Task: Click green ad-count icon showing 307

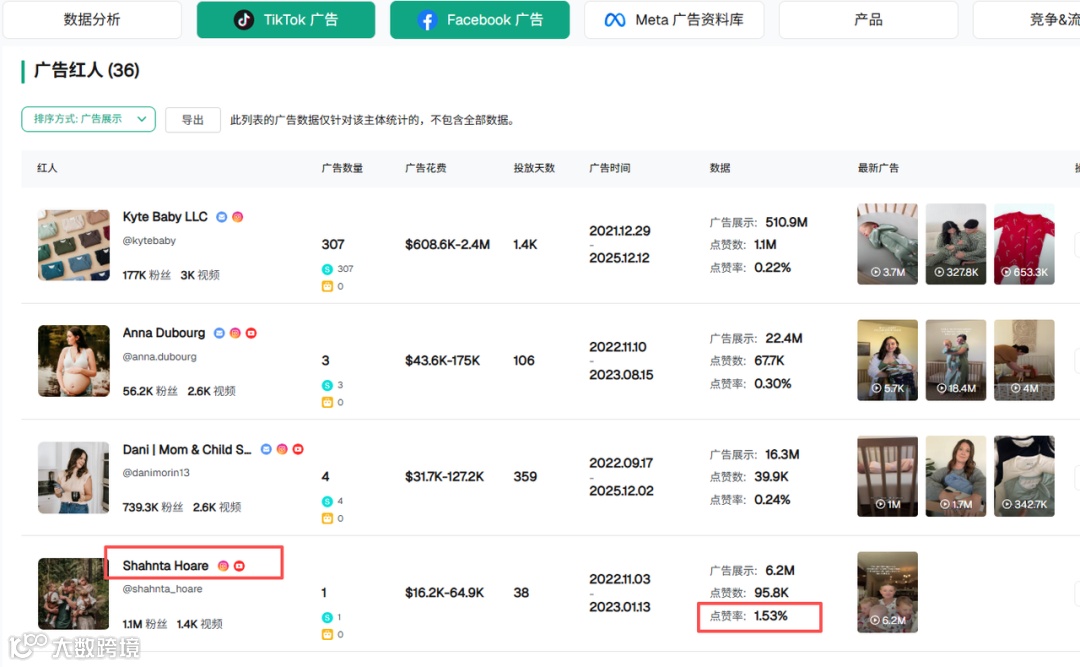Action: (327, 269)
